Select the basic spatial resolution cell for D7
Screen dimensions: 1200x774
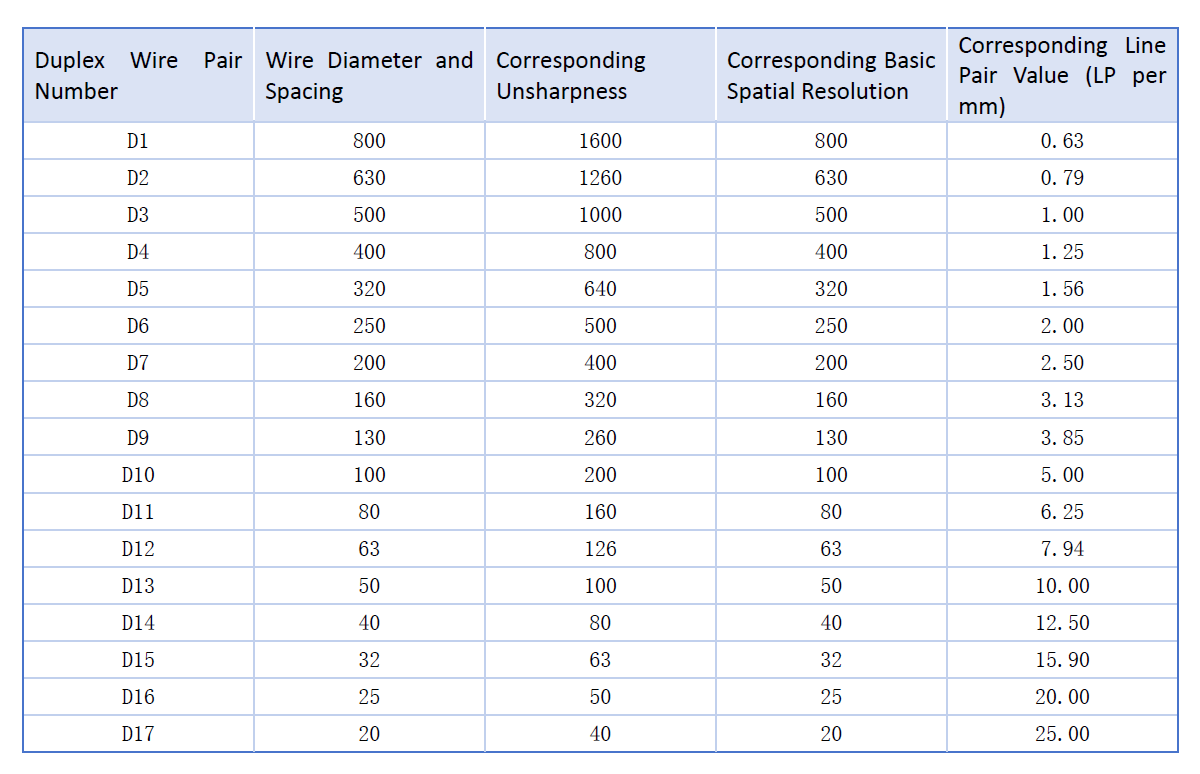[x=831, y=363]
